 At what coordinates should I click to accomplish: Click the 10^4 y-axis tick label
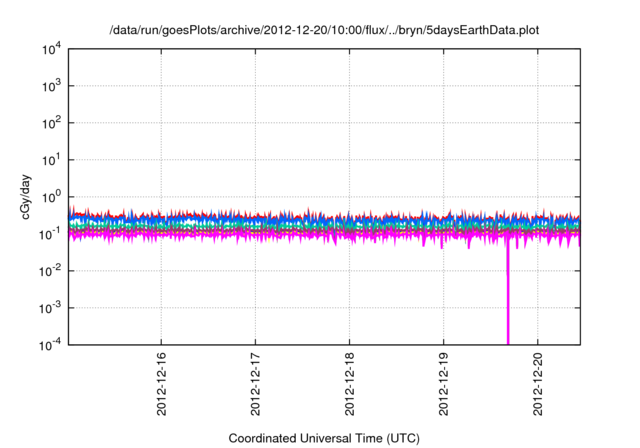click(x=52, y=49)
